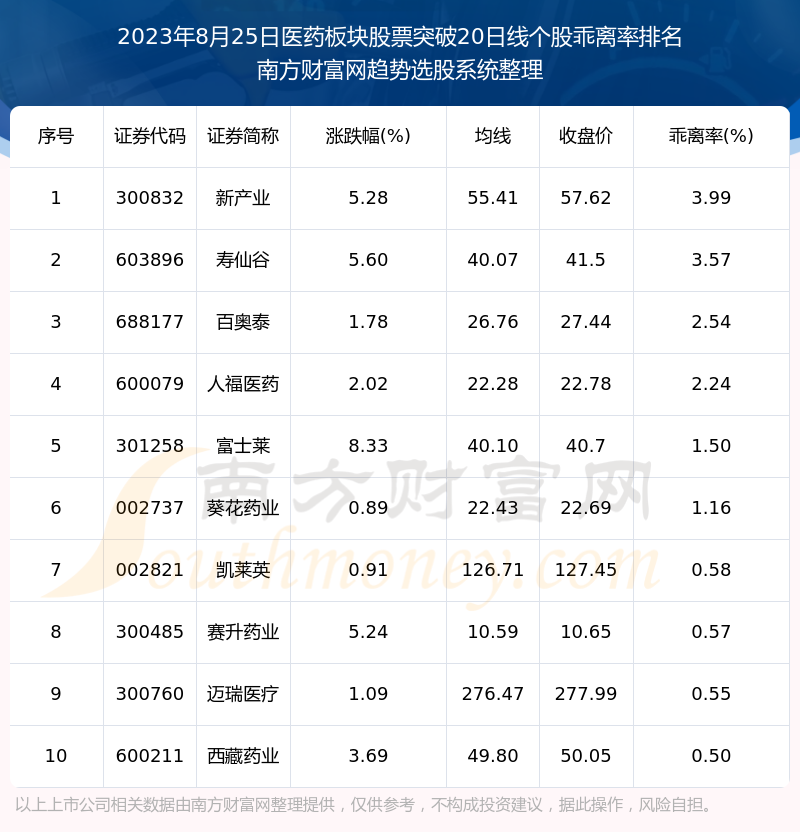Click the 8.33 change value for 富士莱
The height and width of the screenshot is (832, 800).
click(x=368, y=446)
